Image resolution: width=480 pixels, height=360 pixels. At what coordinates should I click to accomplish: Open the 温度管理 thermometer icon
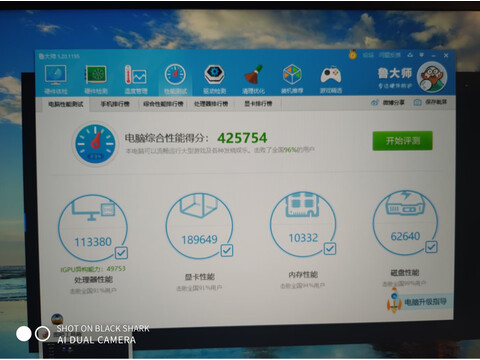tap(135, 75)
